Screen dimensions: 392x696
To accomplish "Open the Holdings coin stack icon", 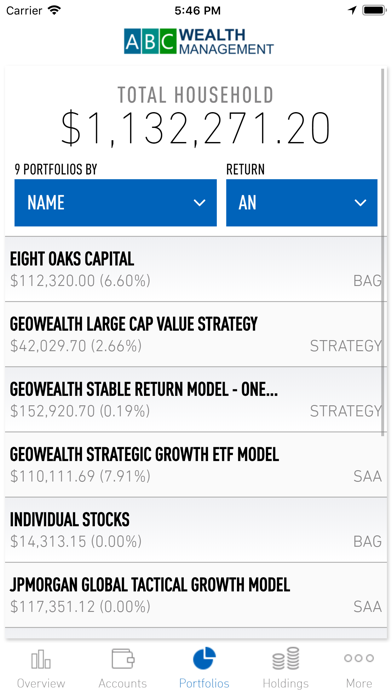I will (x=285, y=658).
